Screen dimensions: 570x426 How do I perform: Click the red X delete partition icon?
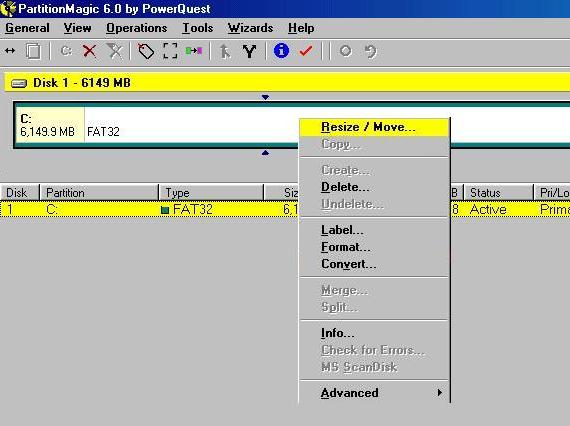pos(89,51)
